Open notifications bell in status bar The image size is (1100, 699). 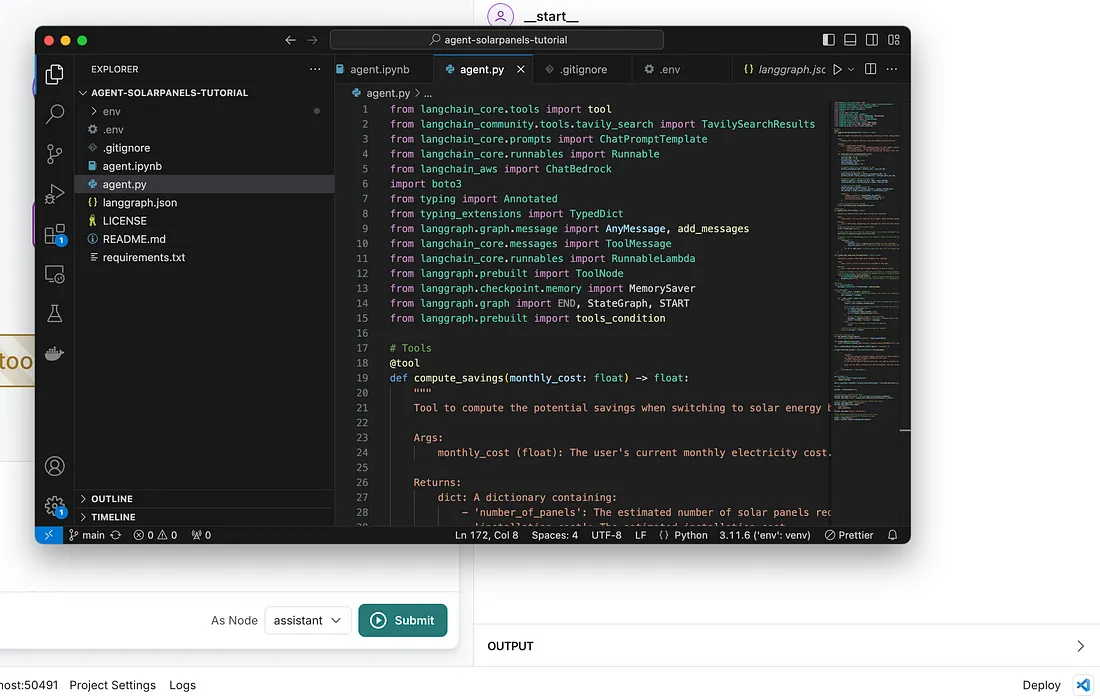tap(892, 535)
